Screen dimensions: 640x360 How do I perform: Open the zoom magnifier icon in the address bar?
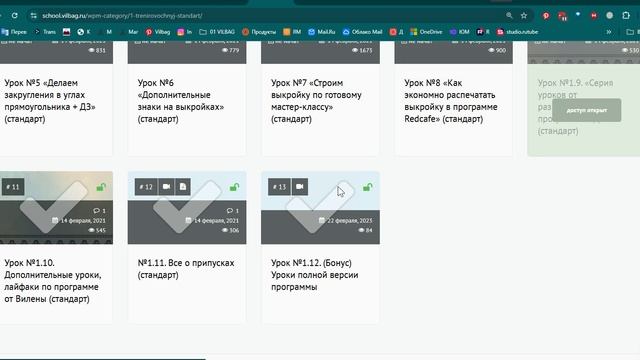509,16
